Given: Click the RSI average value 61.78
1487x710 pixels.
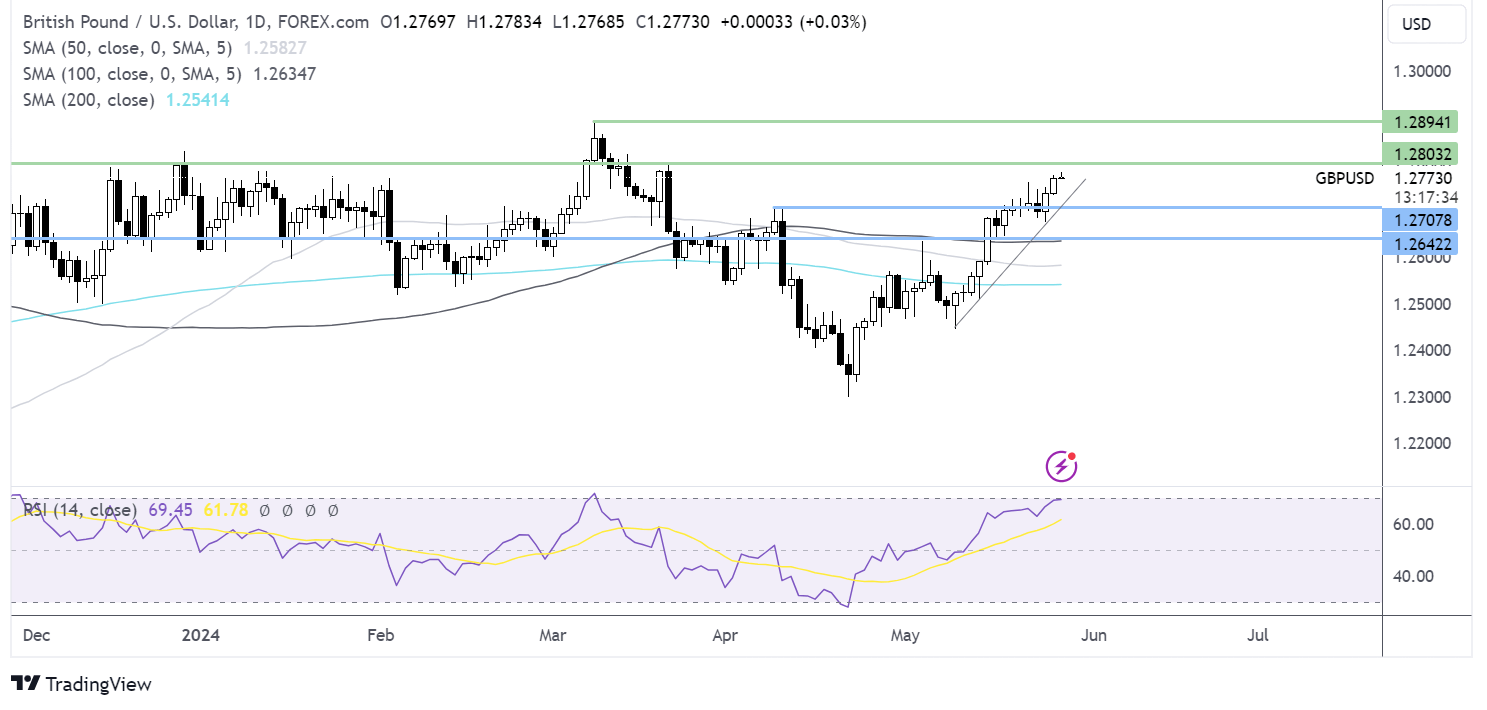Looking at the screenshot, I should pyautogui.click(x=225, y=510).
